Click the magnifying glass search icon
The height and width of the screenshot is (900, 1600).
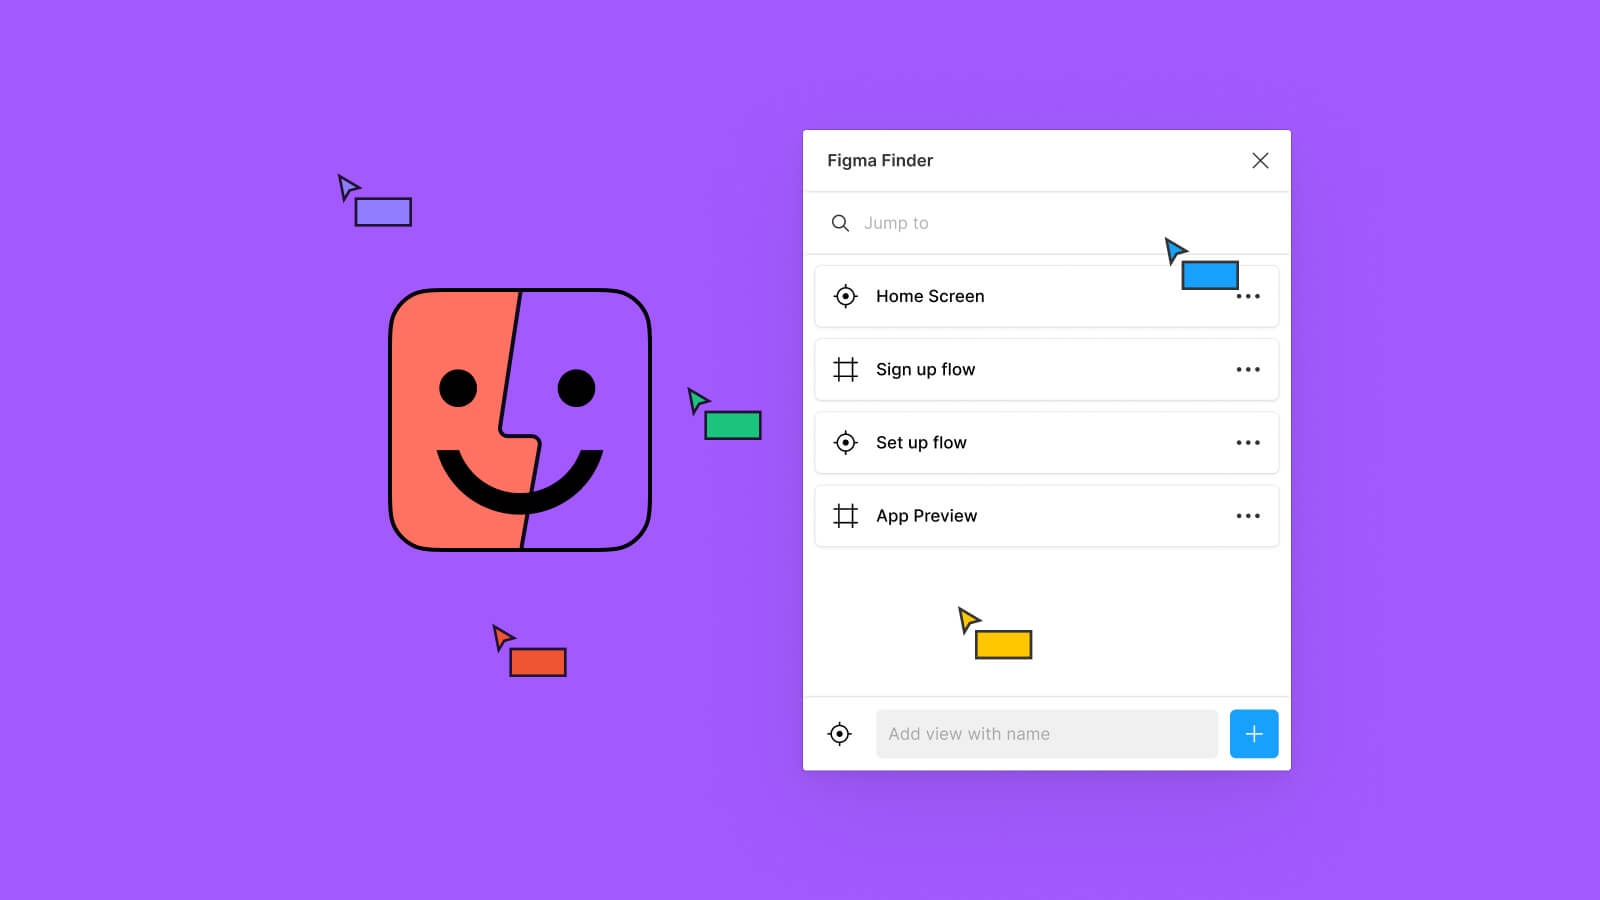tap(840, 223)
